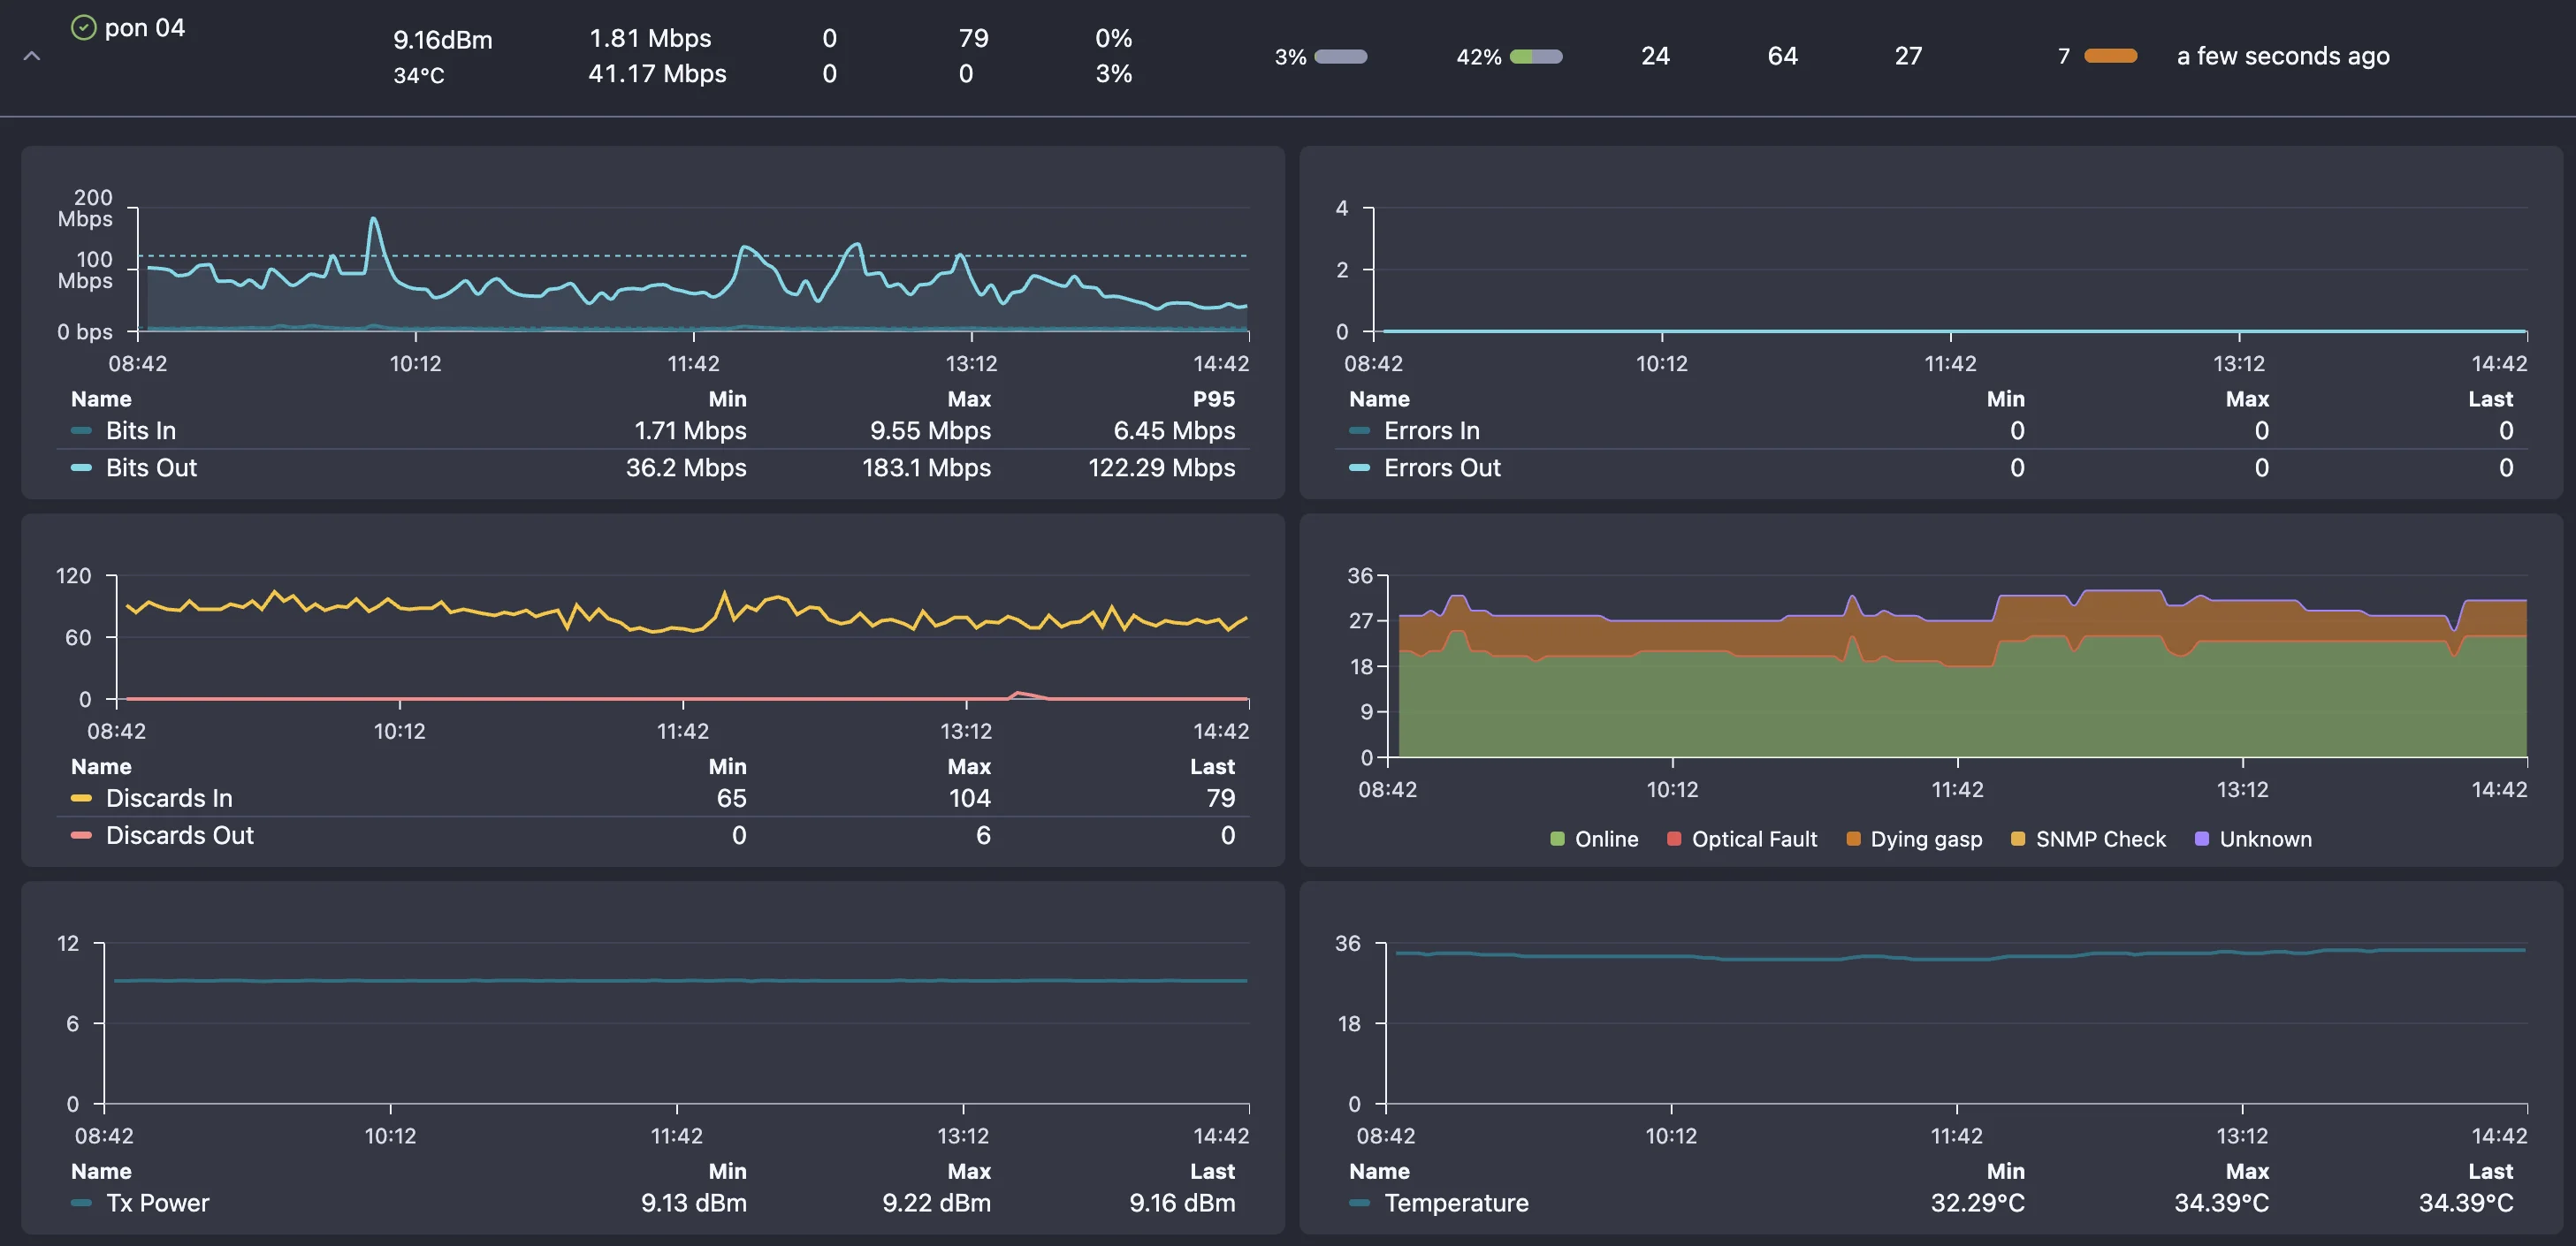Click the green health check icon beside pon 04
Screen dimensions: 2576x1246
(84, 27)
